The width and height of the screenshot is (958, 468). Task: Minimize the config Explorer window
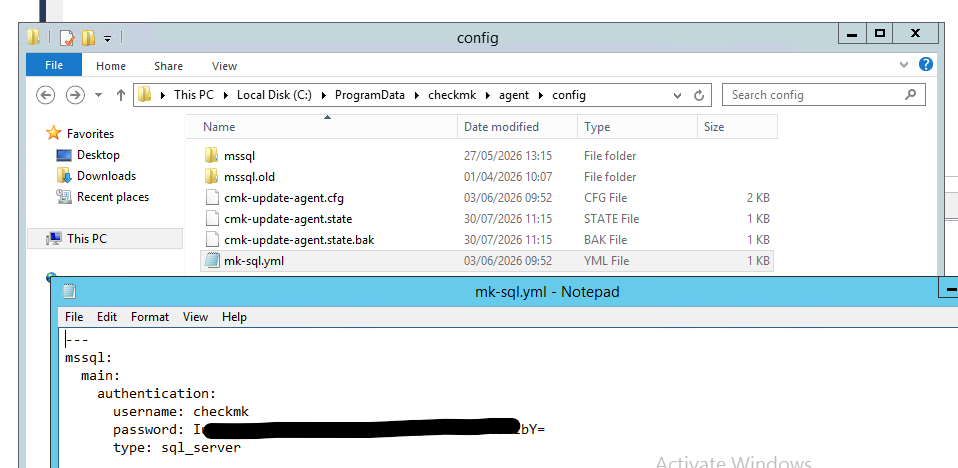coord(852,34)
